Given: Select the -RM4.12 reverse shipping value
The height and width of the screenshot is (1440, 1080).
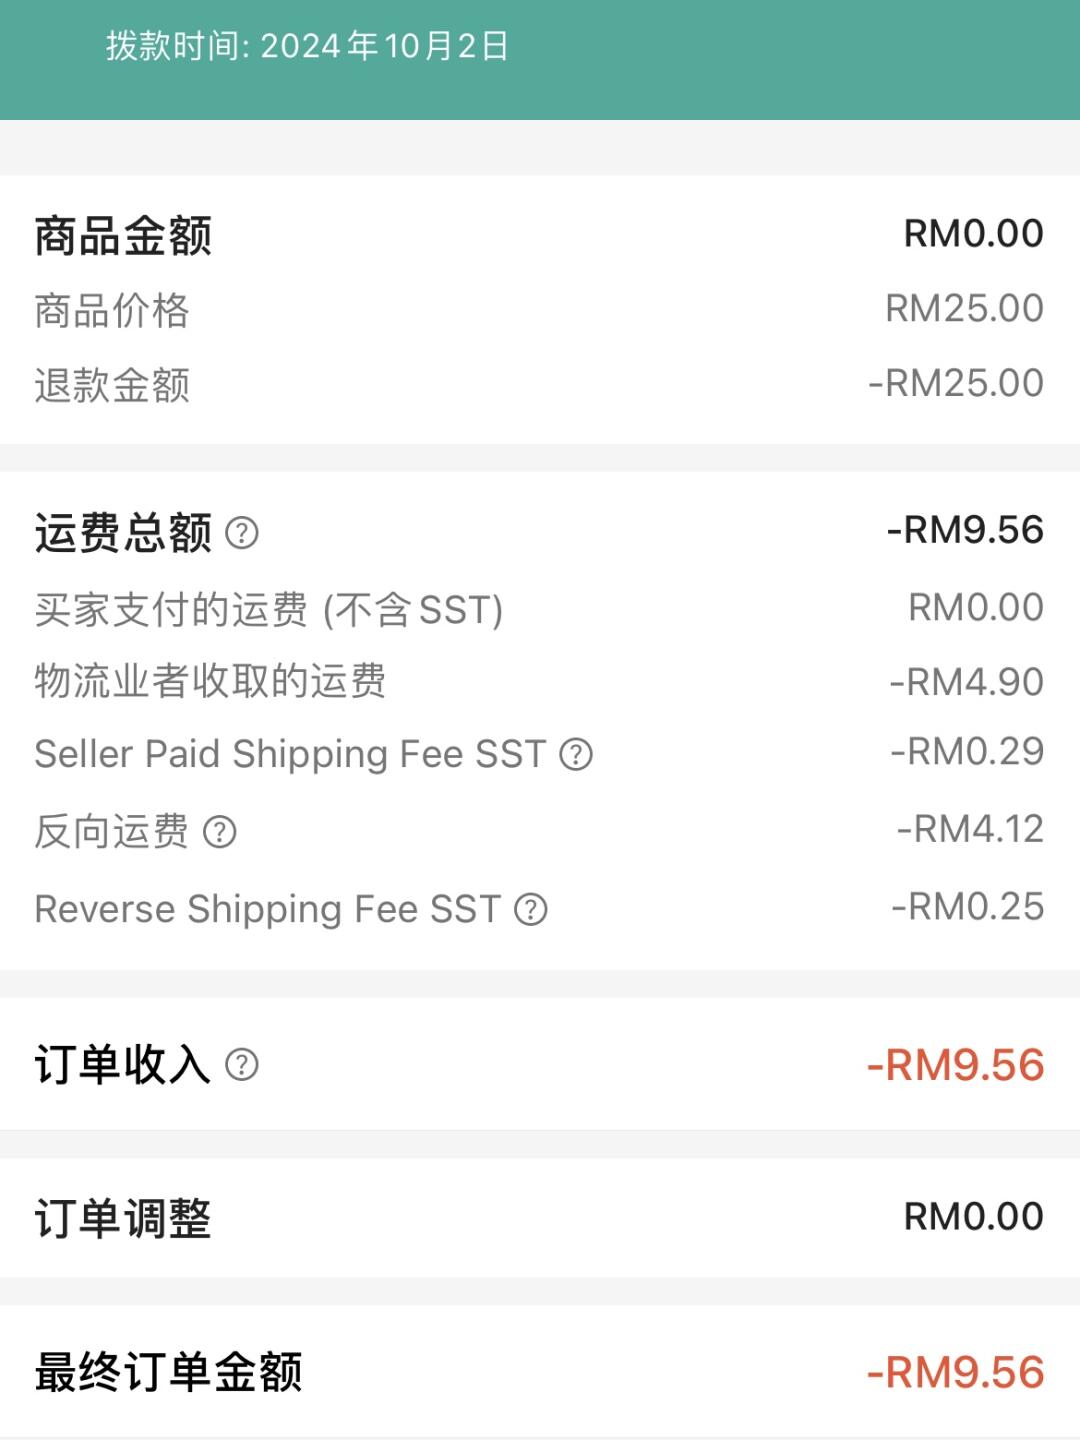Looking at the screenshot, I should click(970, 829).
